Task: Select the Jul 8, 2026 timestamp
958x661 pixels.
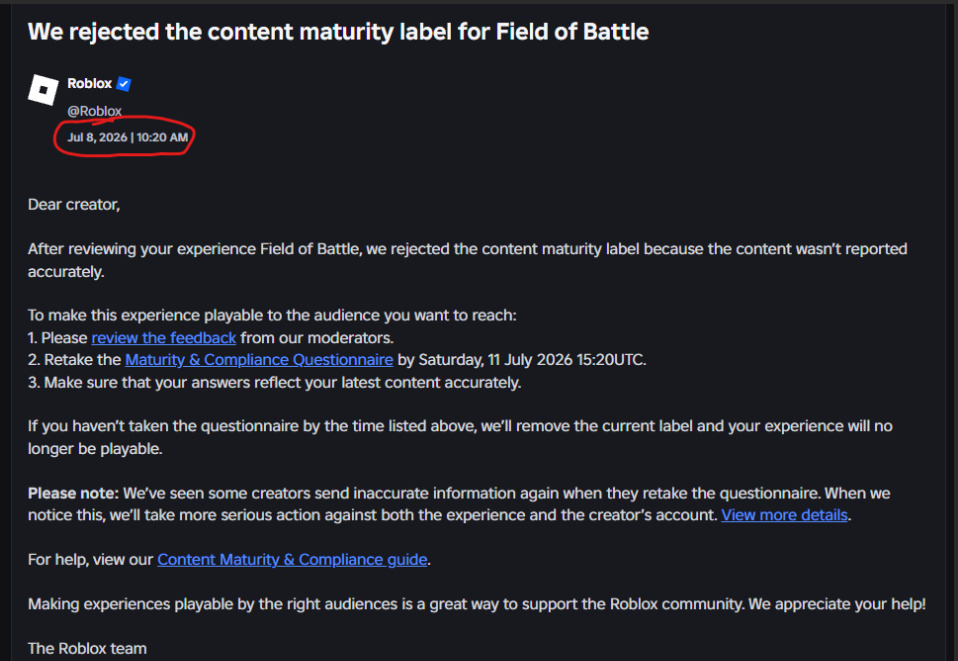Action: pyautogui.click(x=128, y=137)
